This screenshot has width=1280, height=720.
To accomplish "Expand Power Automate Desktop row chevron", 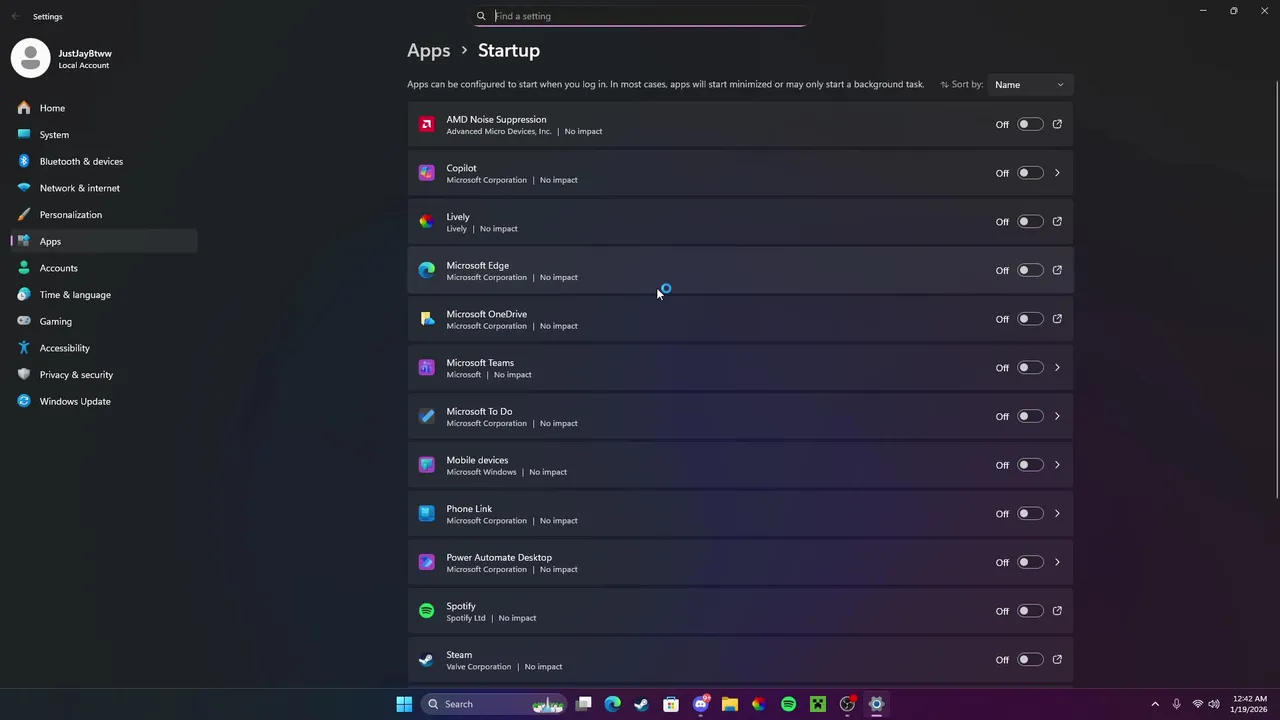I will tap(1057, 562).
